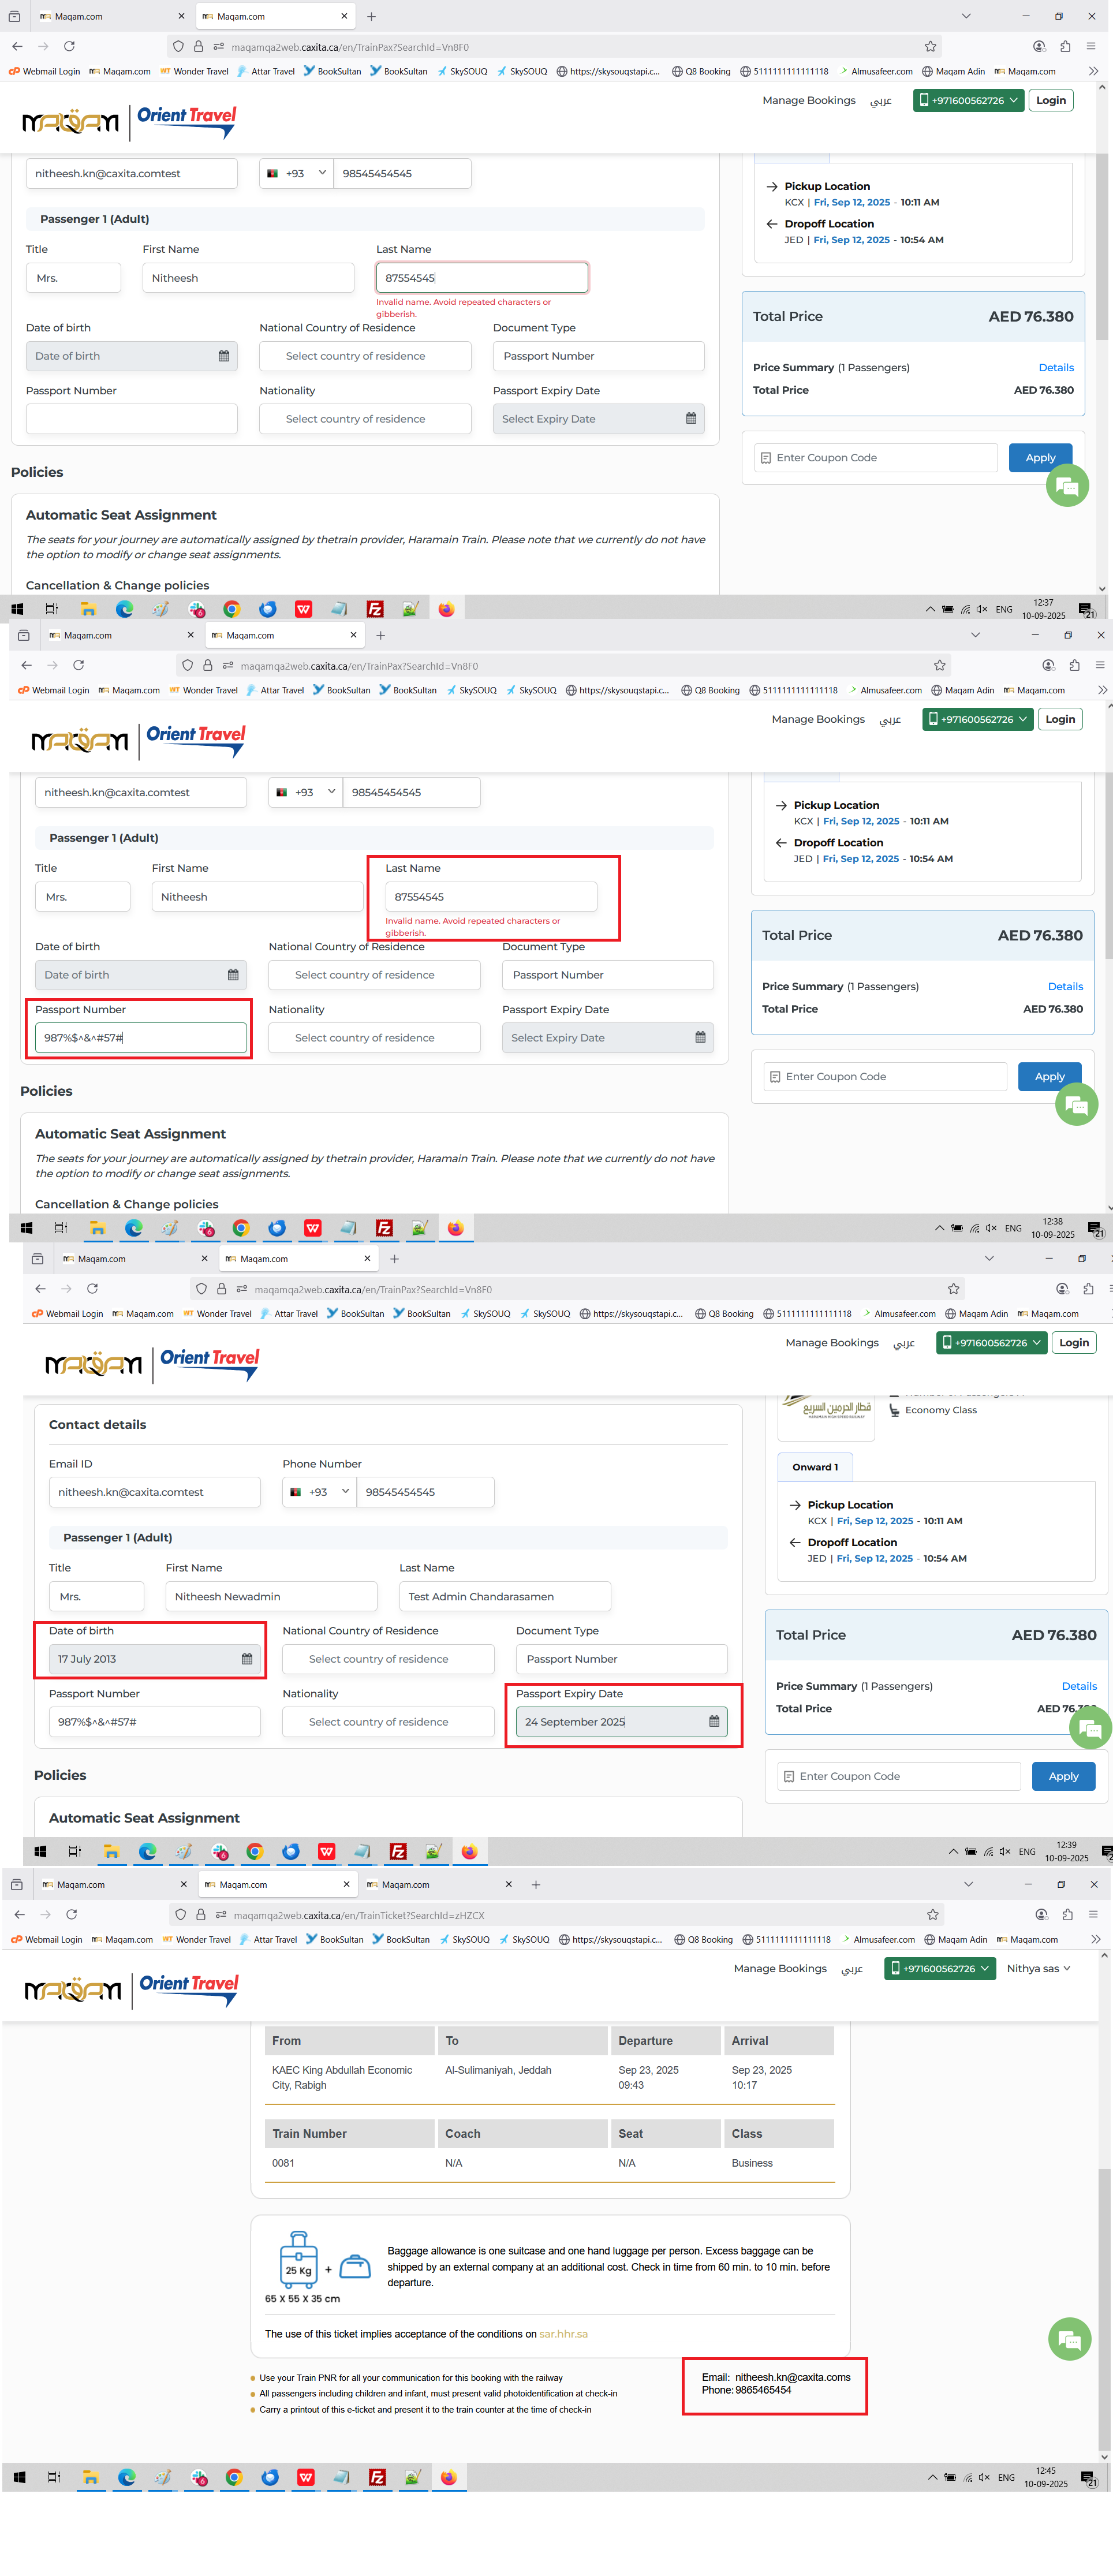This screenshot has width=1113, height=2576.
Task: Open the sar.hhr.sa conditions link
Action: (x=563, y=2334)
